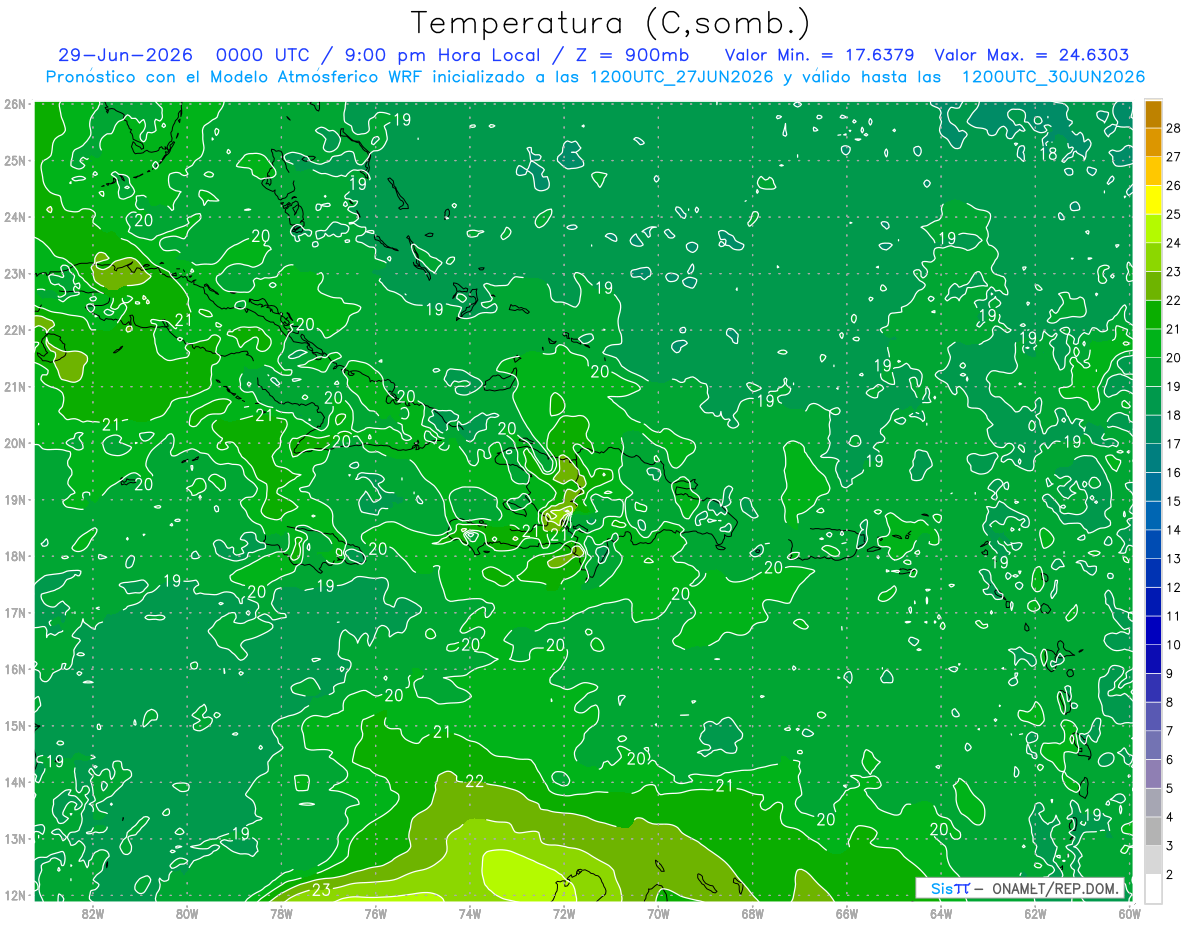Click the "0000 UTC" time text

[262, 56]
